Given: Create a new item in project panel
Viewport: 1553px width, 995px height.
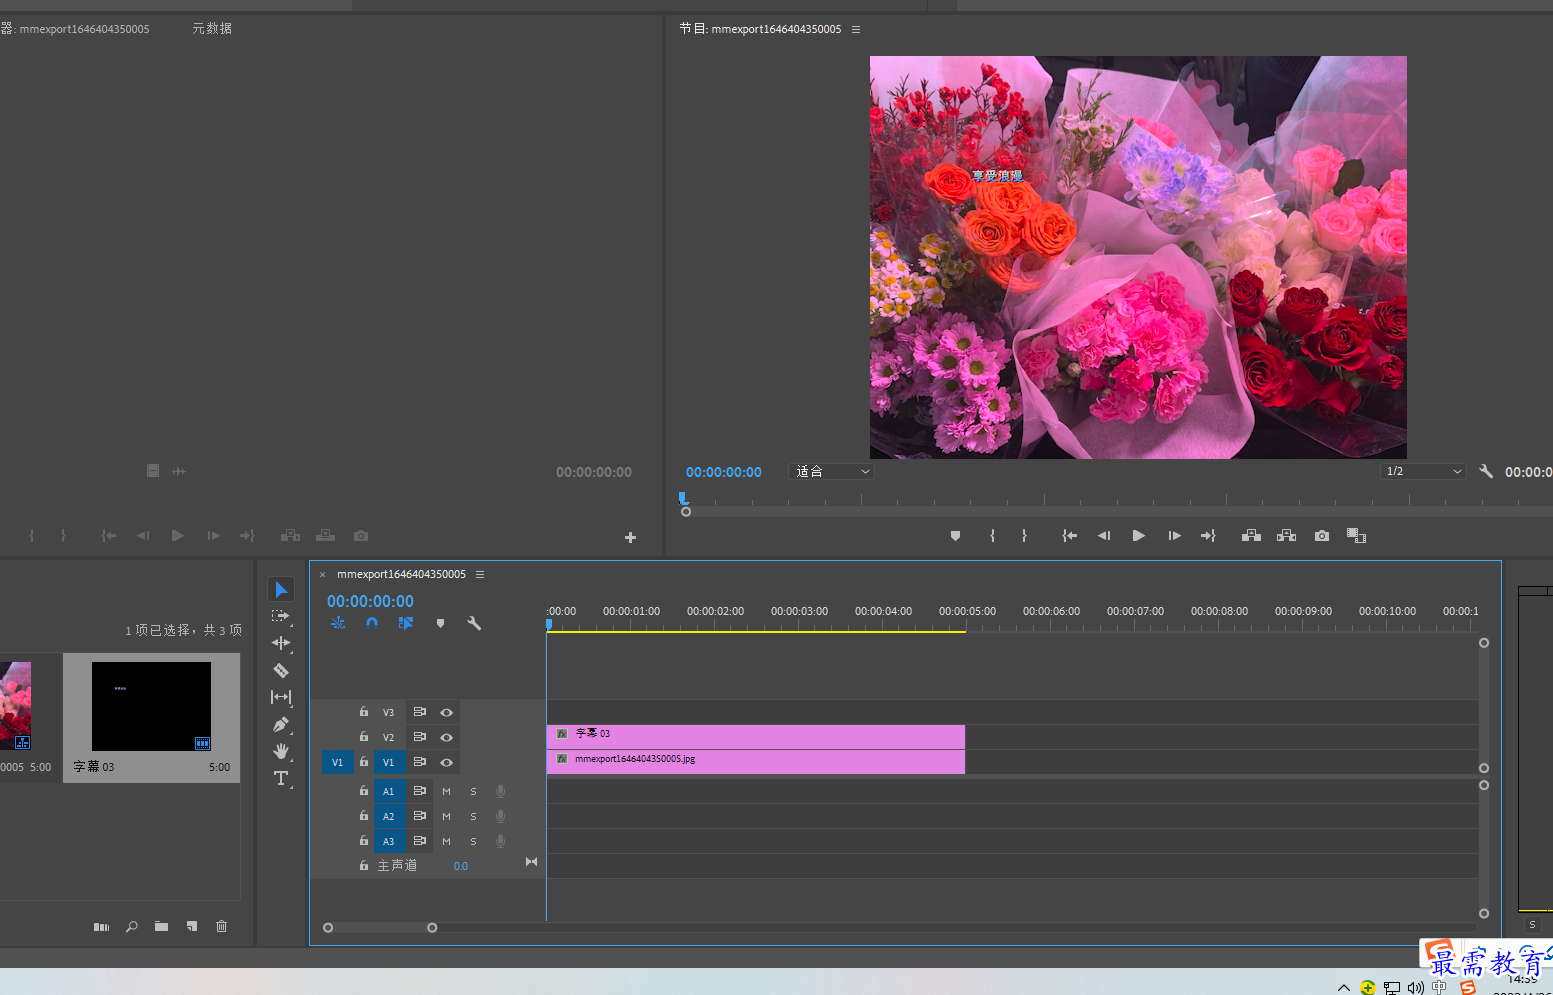Looking at the screenshot, I should [191, 927].
